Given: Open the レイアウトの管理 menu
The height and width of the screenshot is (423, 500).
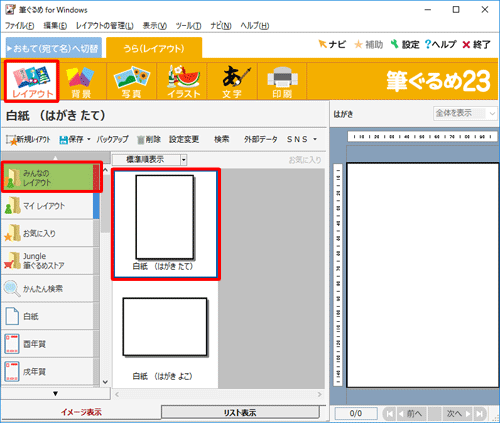Looking at the screenshot, I should pos(105,26).
